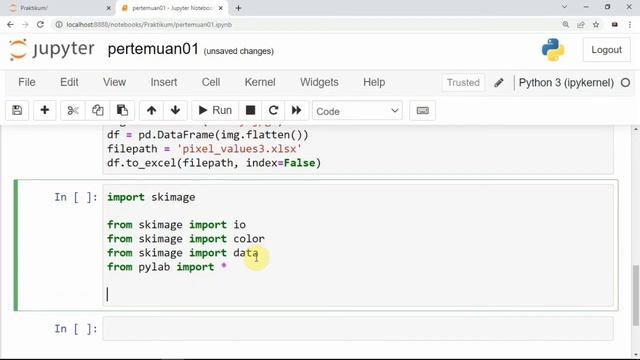Viewport: 640px width, 360px height.
Task: Click the 'from pylab import *' line
Action: (x=167, y=267)
